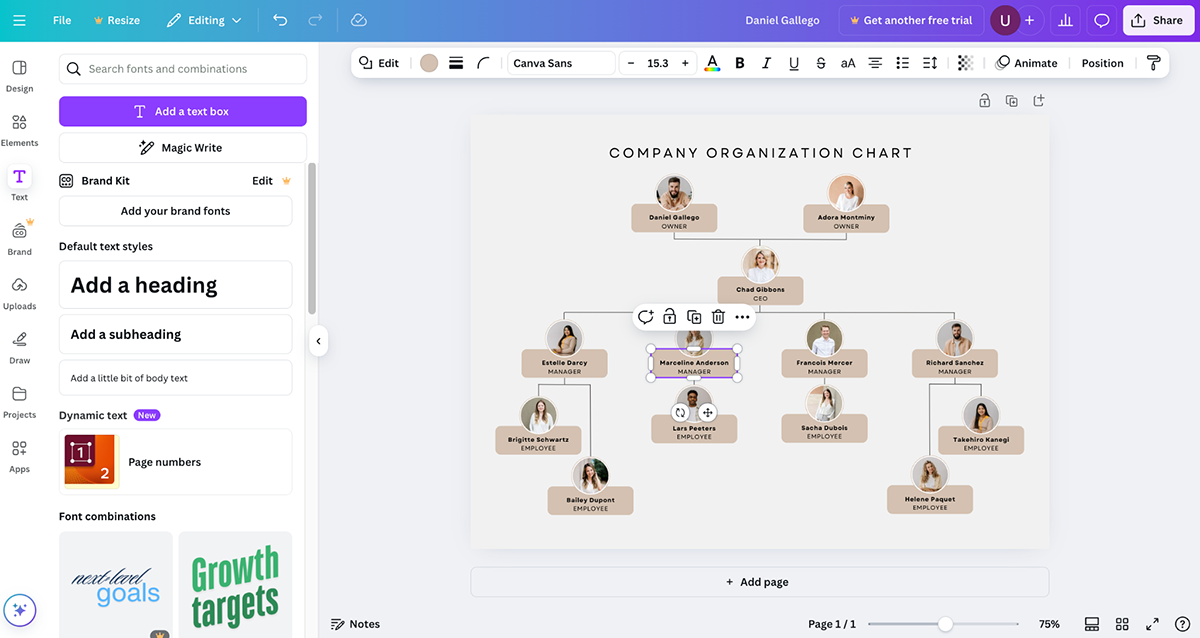Select the Elements sidebar panel
1200x638 pixels.
click(19, 130)
